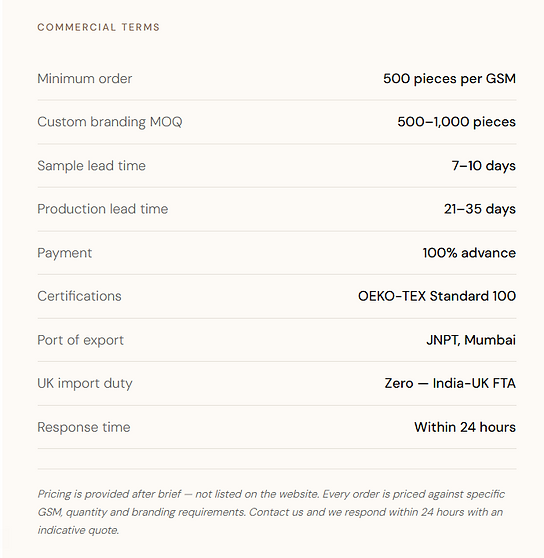This screenshot has height=558, width=544.
Task: Select the Port of export label
Action: click(80, 340)
